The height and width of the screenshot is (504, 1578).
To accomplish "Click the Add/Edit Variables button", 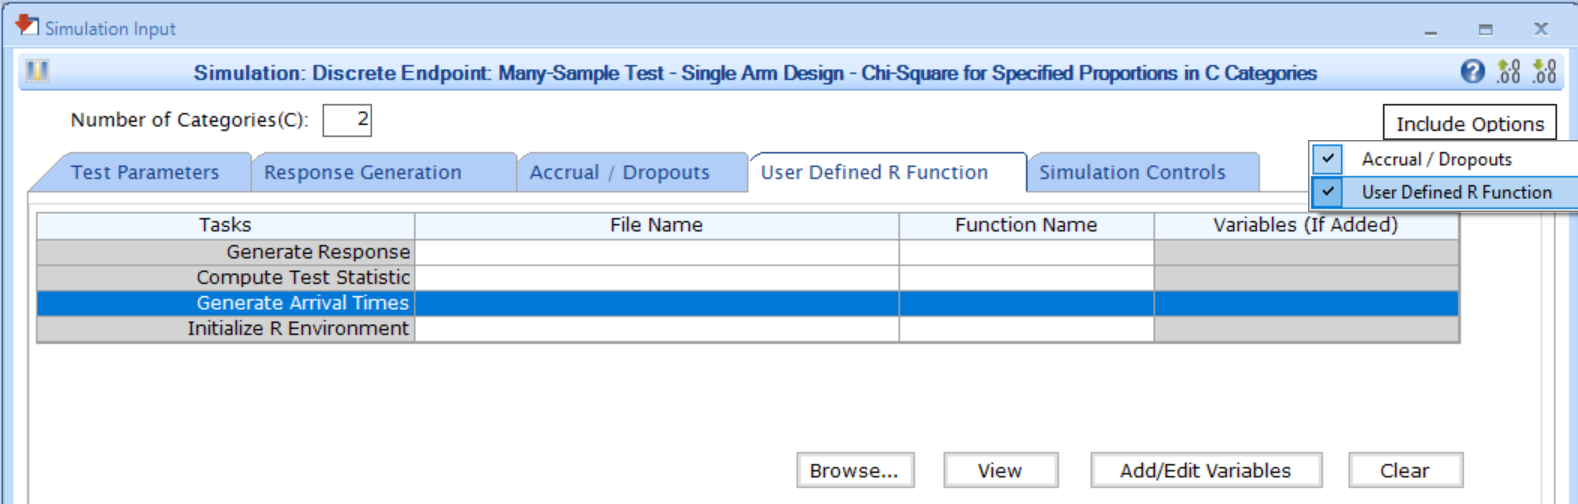I will pos(1205,470).
